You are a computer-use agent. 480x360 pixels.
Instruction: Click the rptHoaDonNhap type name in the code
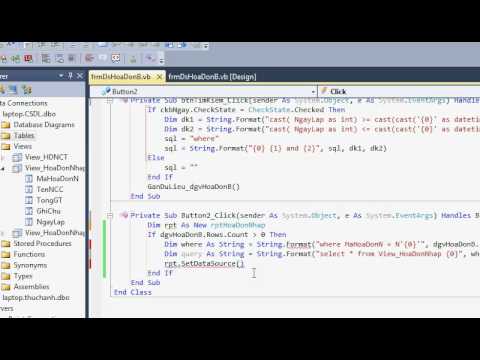pos(238,225)
